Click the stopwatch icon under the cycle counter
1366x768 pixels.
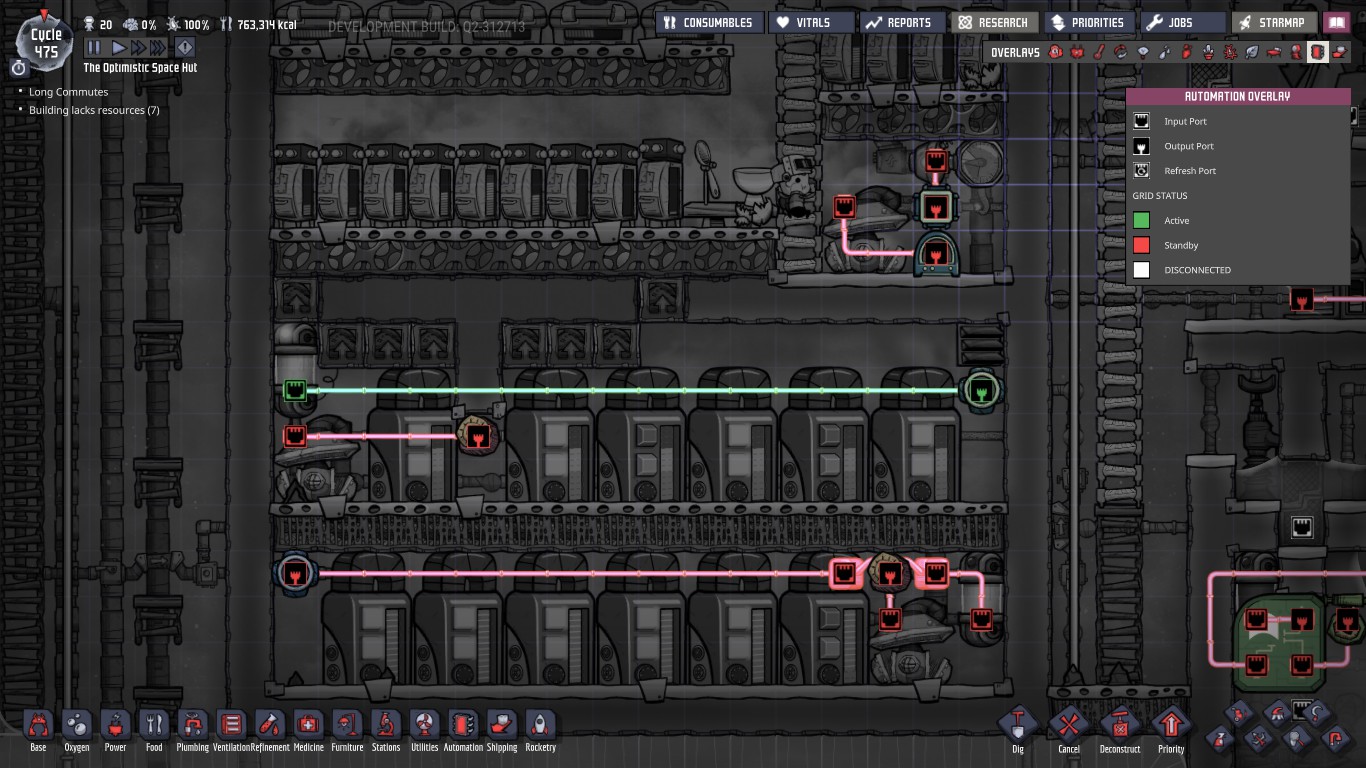tap(19, 68)
